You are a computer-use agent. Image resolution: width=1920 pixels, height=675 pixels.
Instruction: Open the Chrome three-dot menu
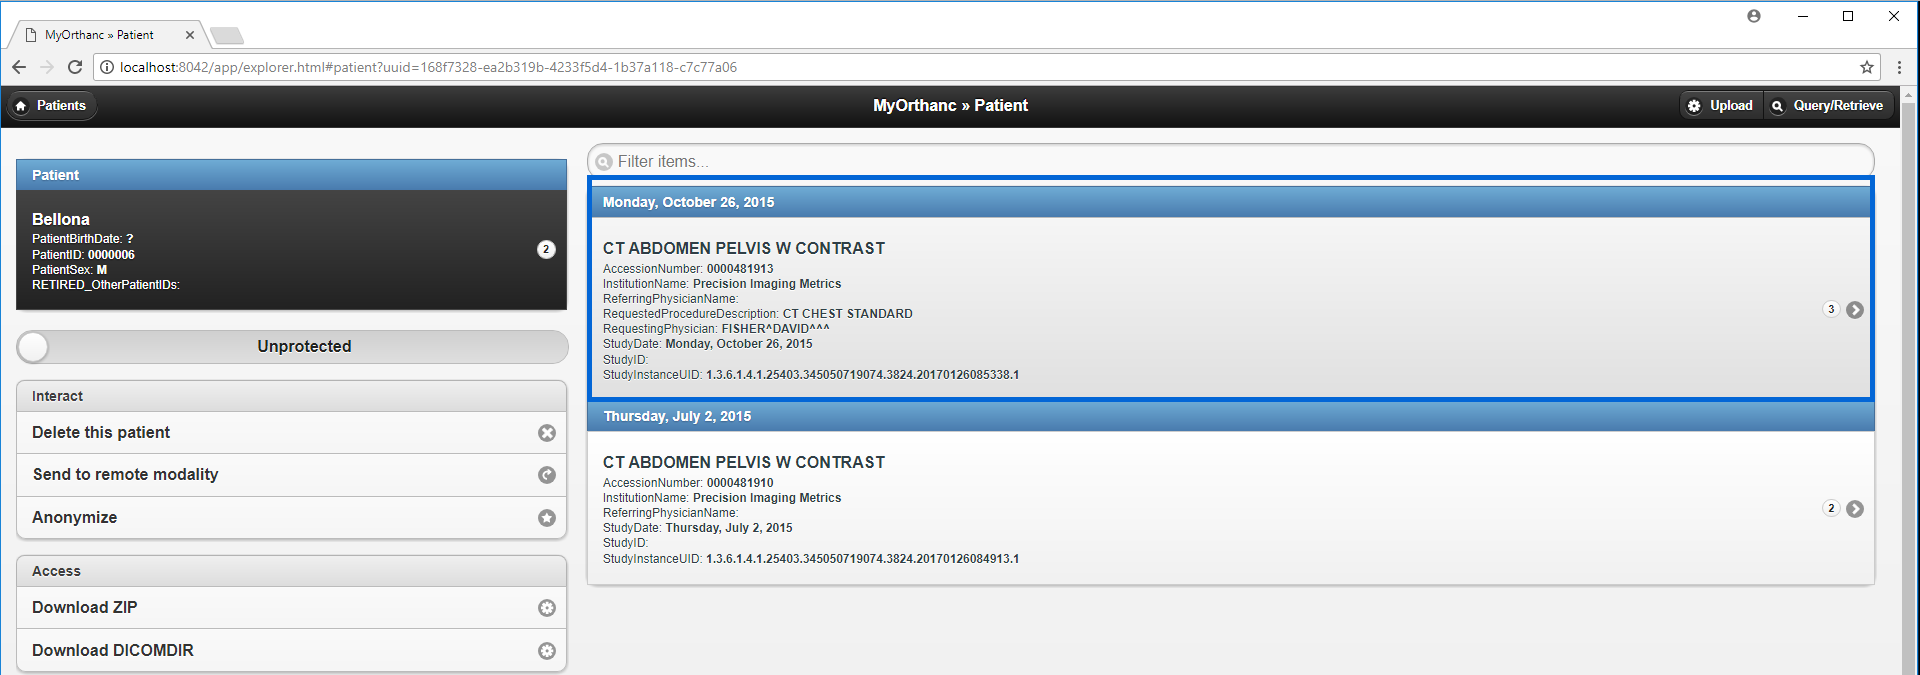coord(1899,67)
